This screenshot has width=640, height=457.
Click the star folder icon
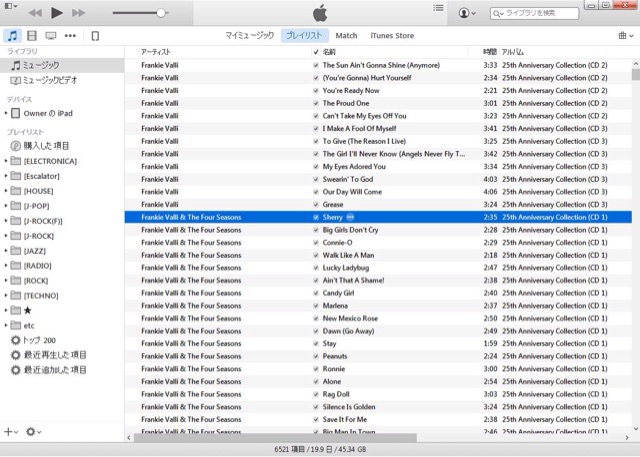click(x=16, y=311)
